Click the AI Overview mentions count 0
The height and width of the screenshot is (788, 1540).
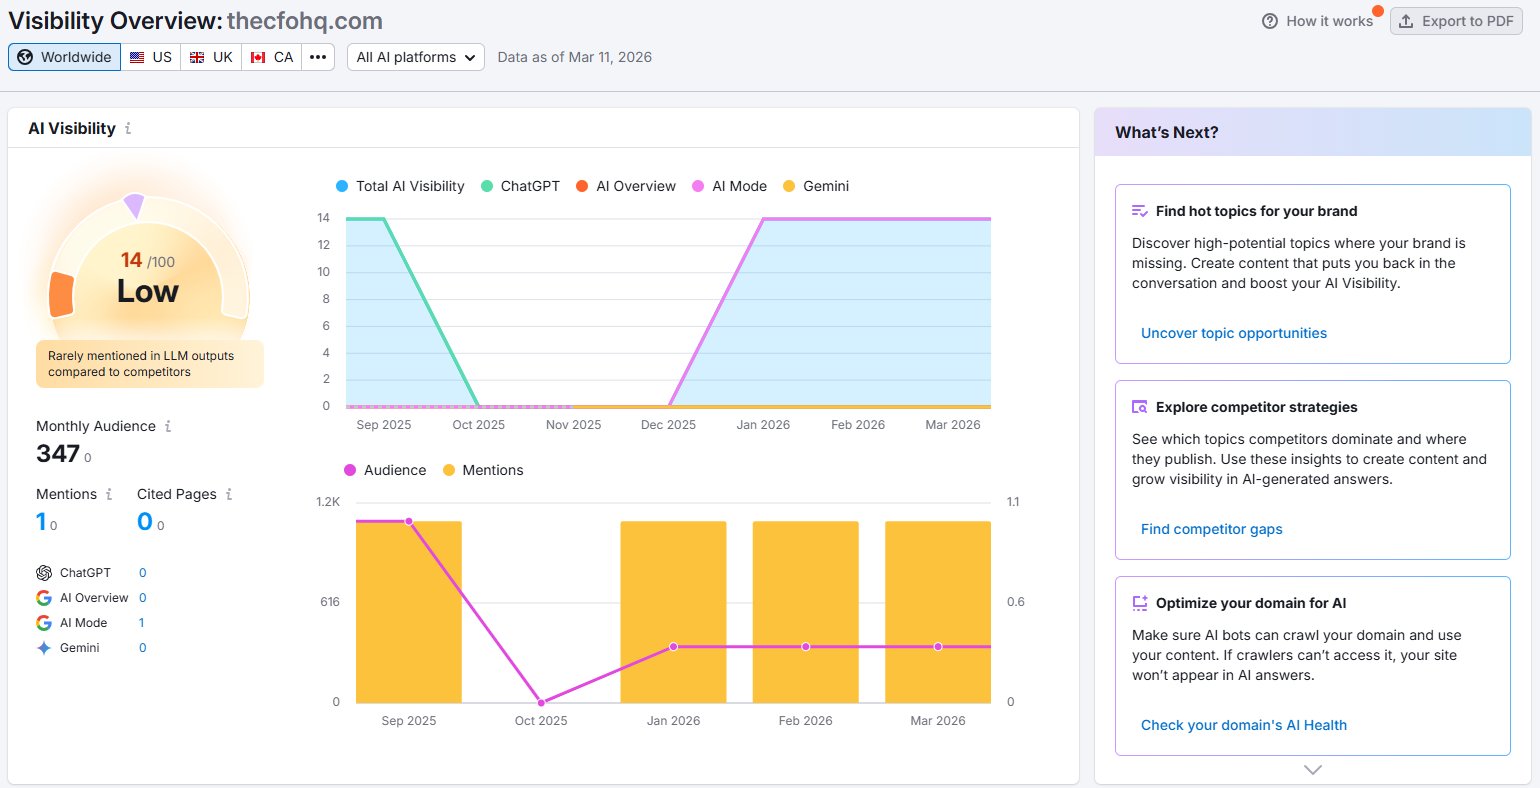[x=143, y=598]
